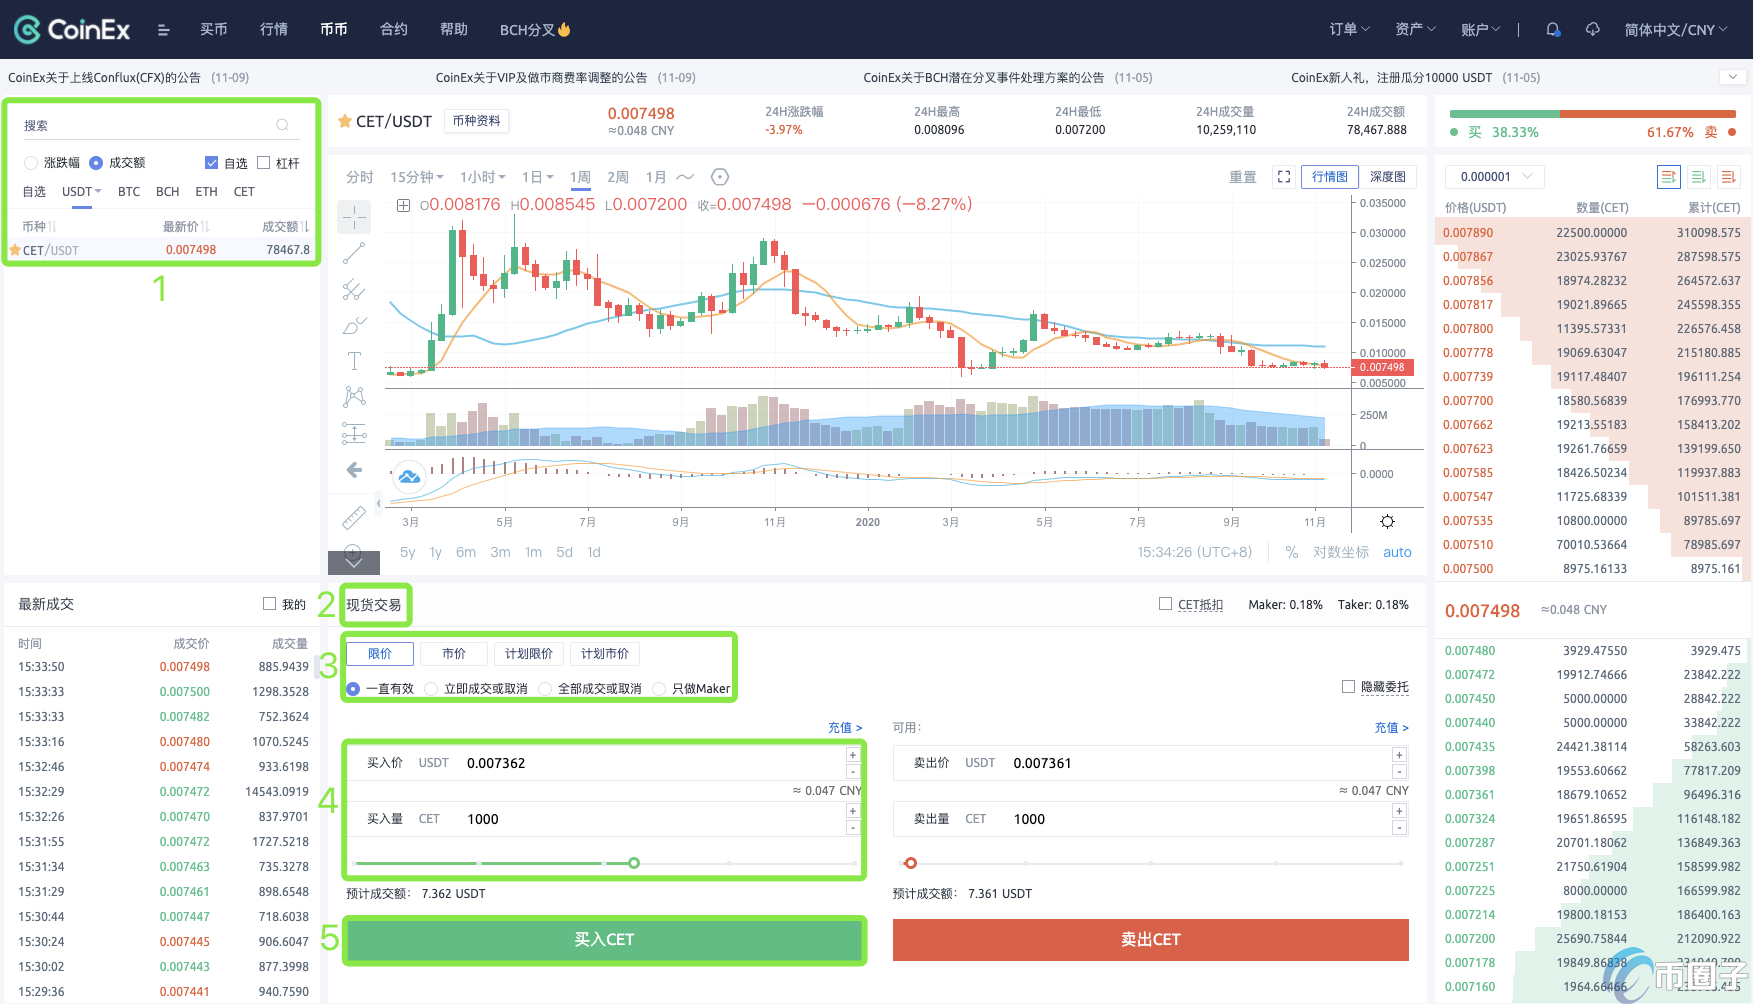1753x1004 pixels.
Task: Click the back arrow in chart toolbar
Action: pyautogui.click(x=354, y=470)
